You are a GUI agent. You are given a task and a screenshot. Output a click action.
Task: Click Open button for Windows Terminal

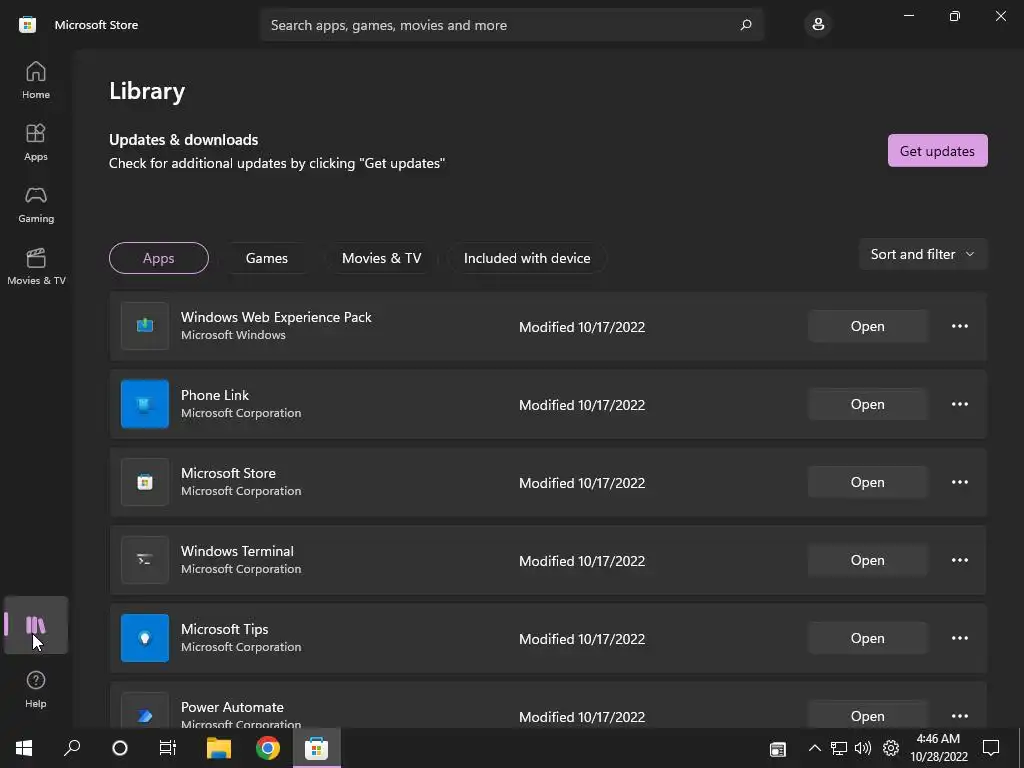867,560
